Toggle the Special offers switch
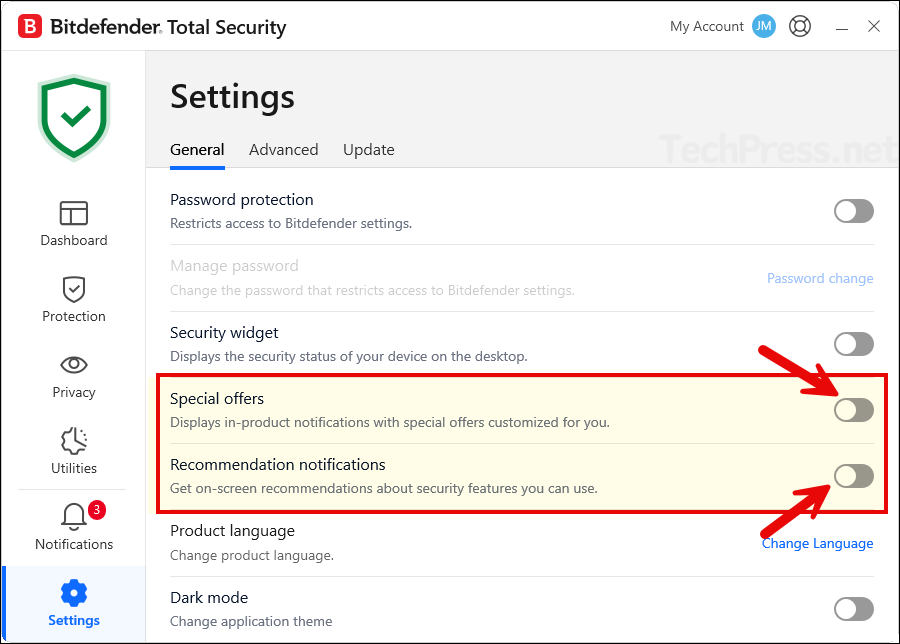This screenshot has height=644, width=900. tap(854, 410)
